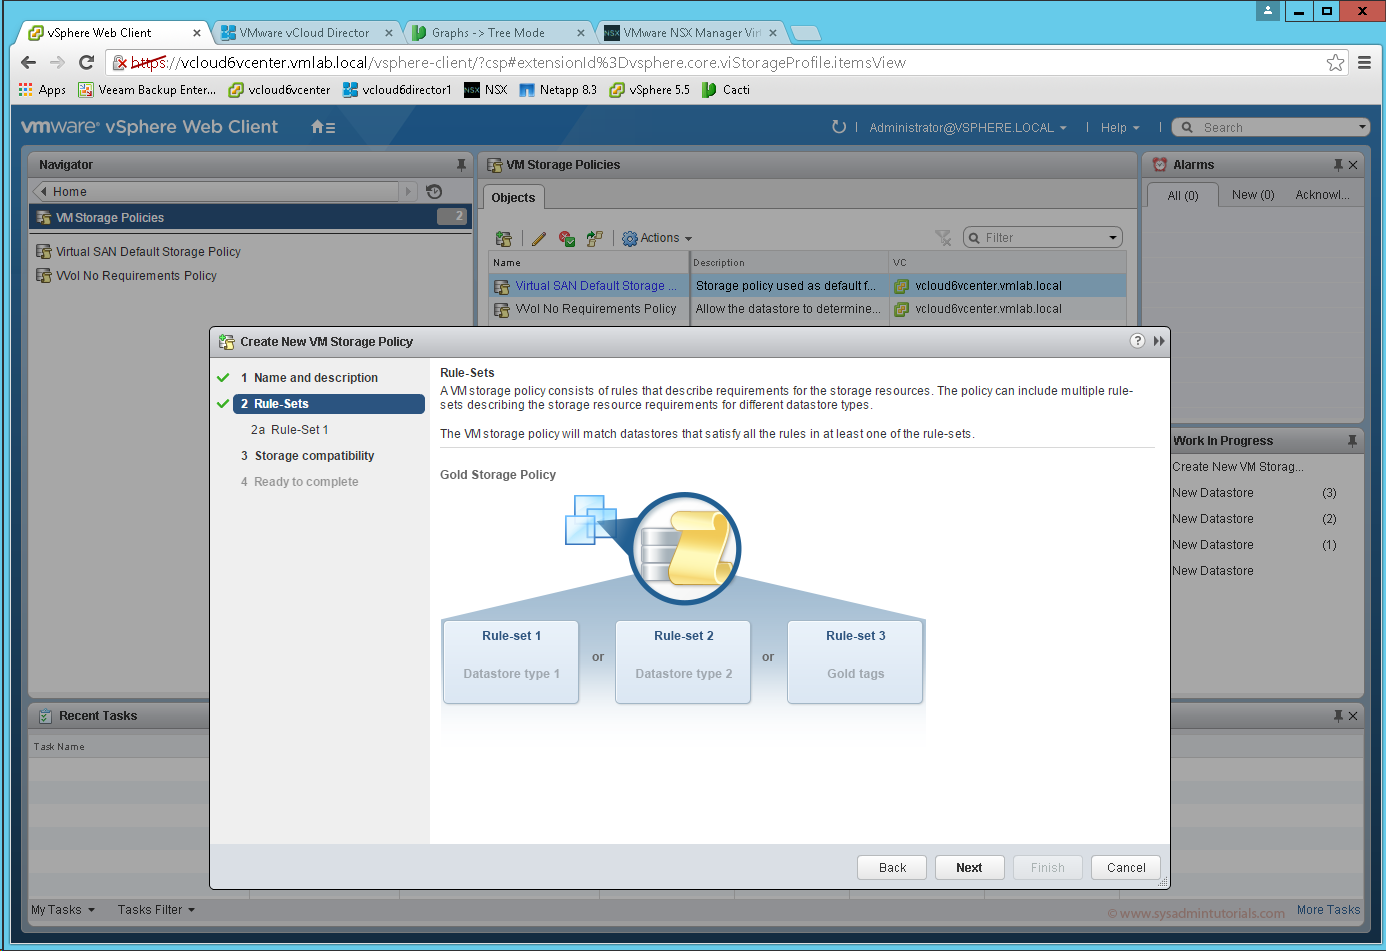Click the More Tasks link
The height and width of the screenshot is (951, 1386).
click(1328, 910)
